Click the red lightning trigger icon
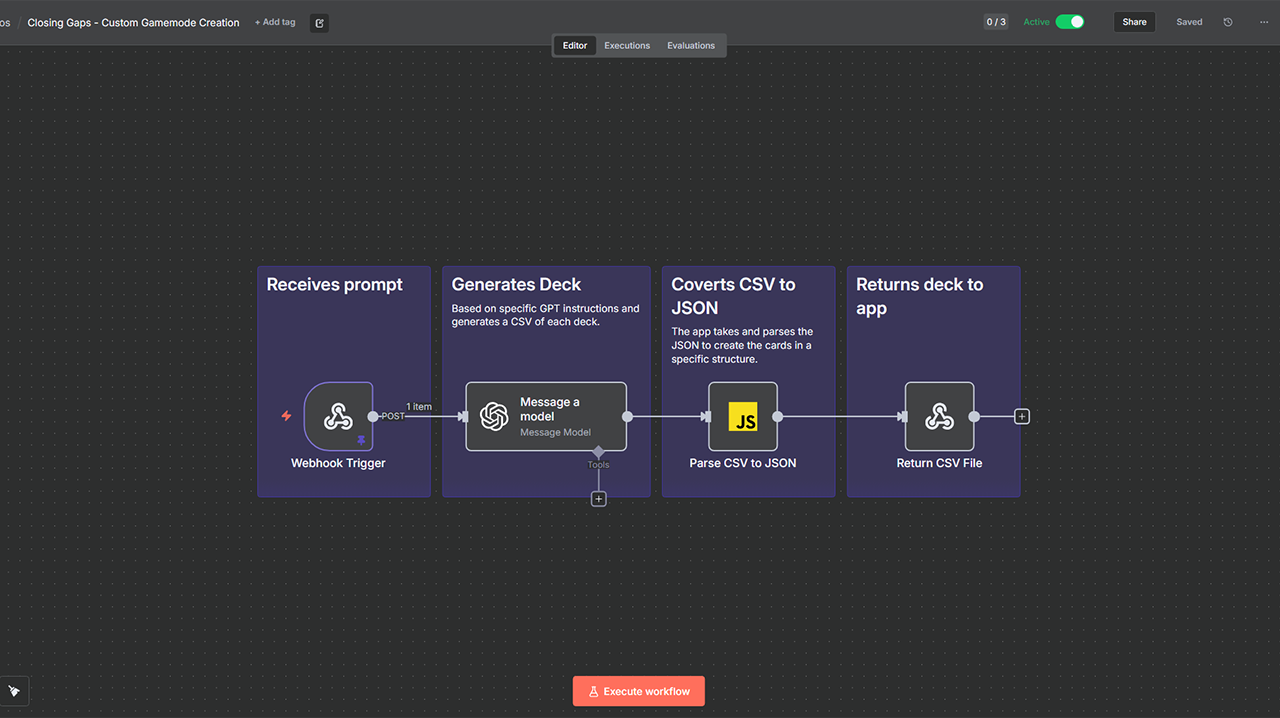 tap(286, 416)
